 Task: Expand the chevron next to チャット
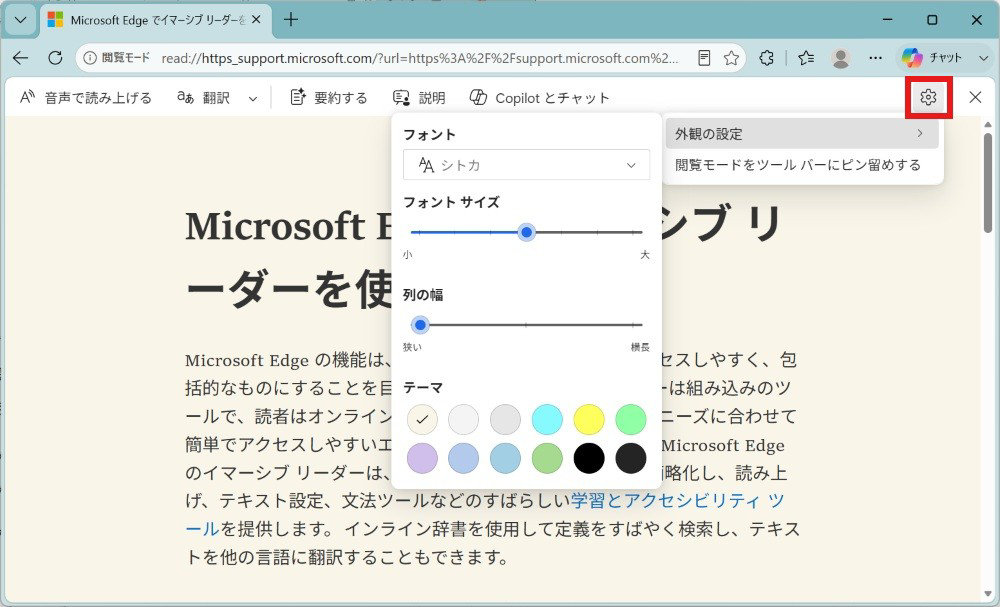[983, 58]
